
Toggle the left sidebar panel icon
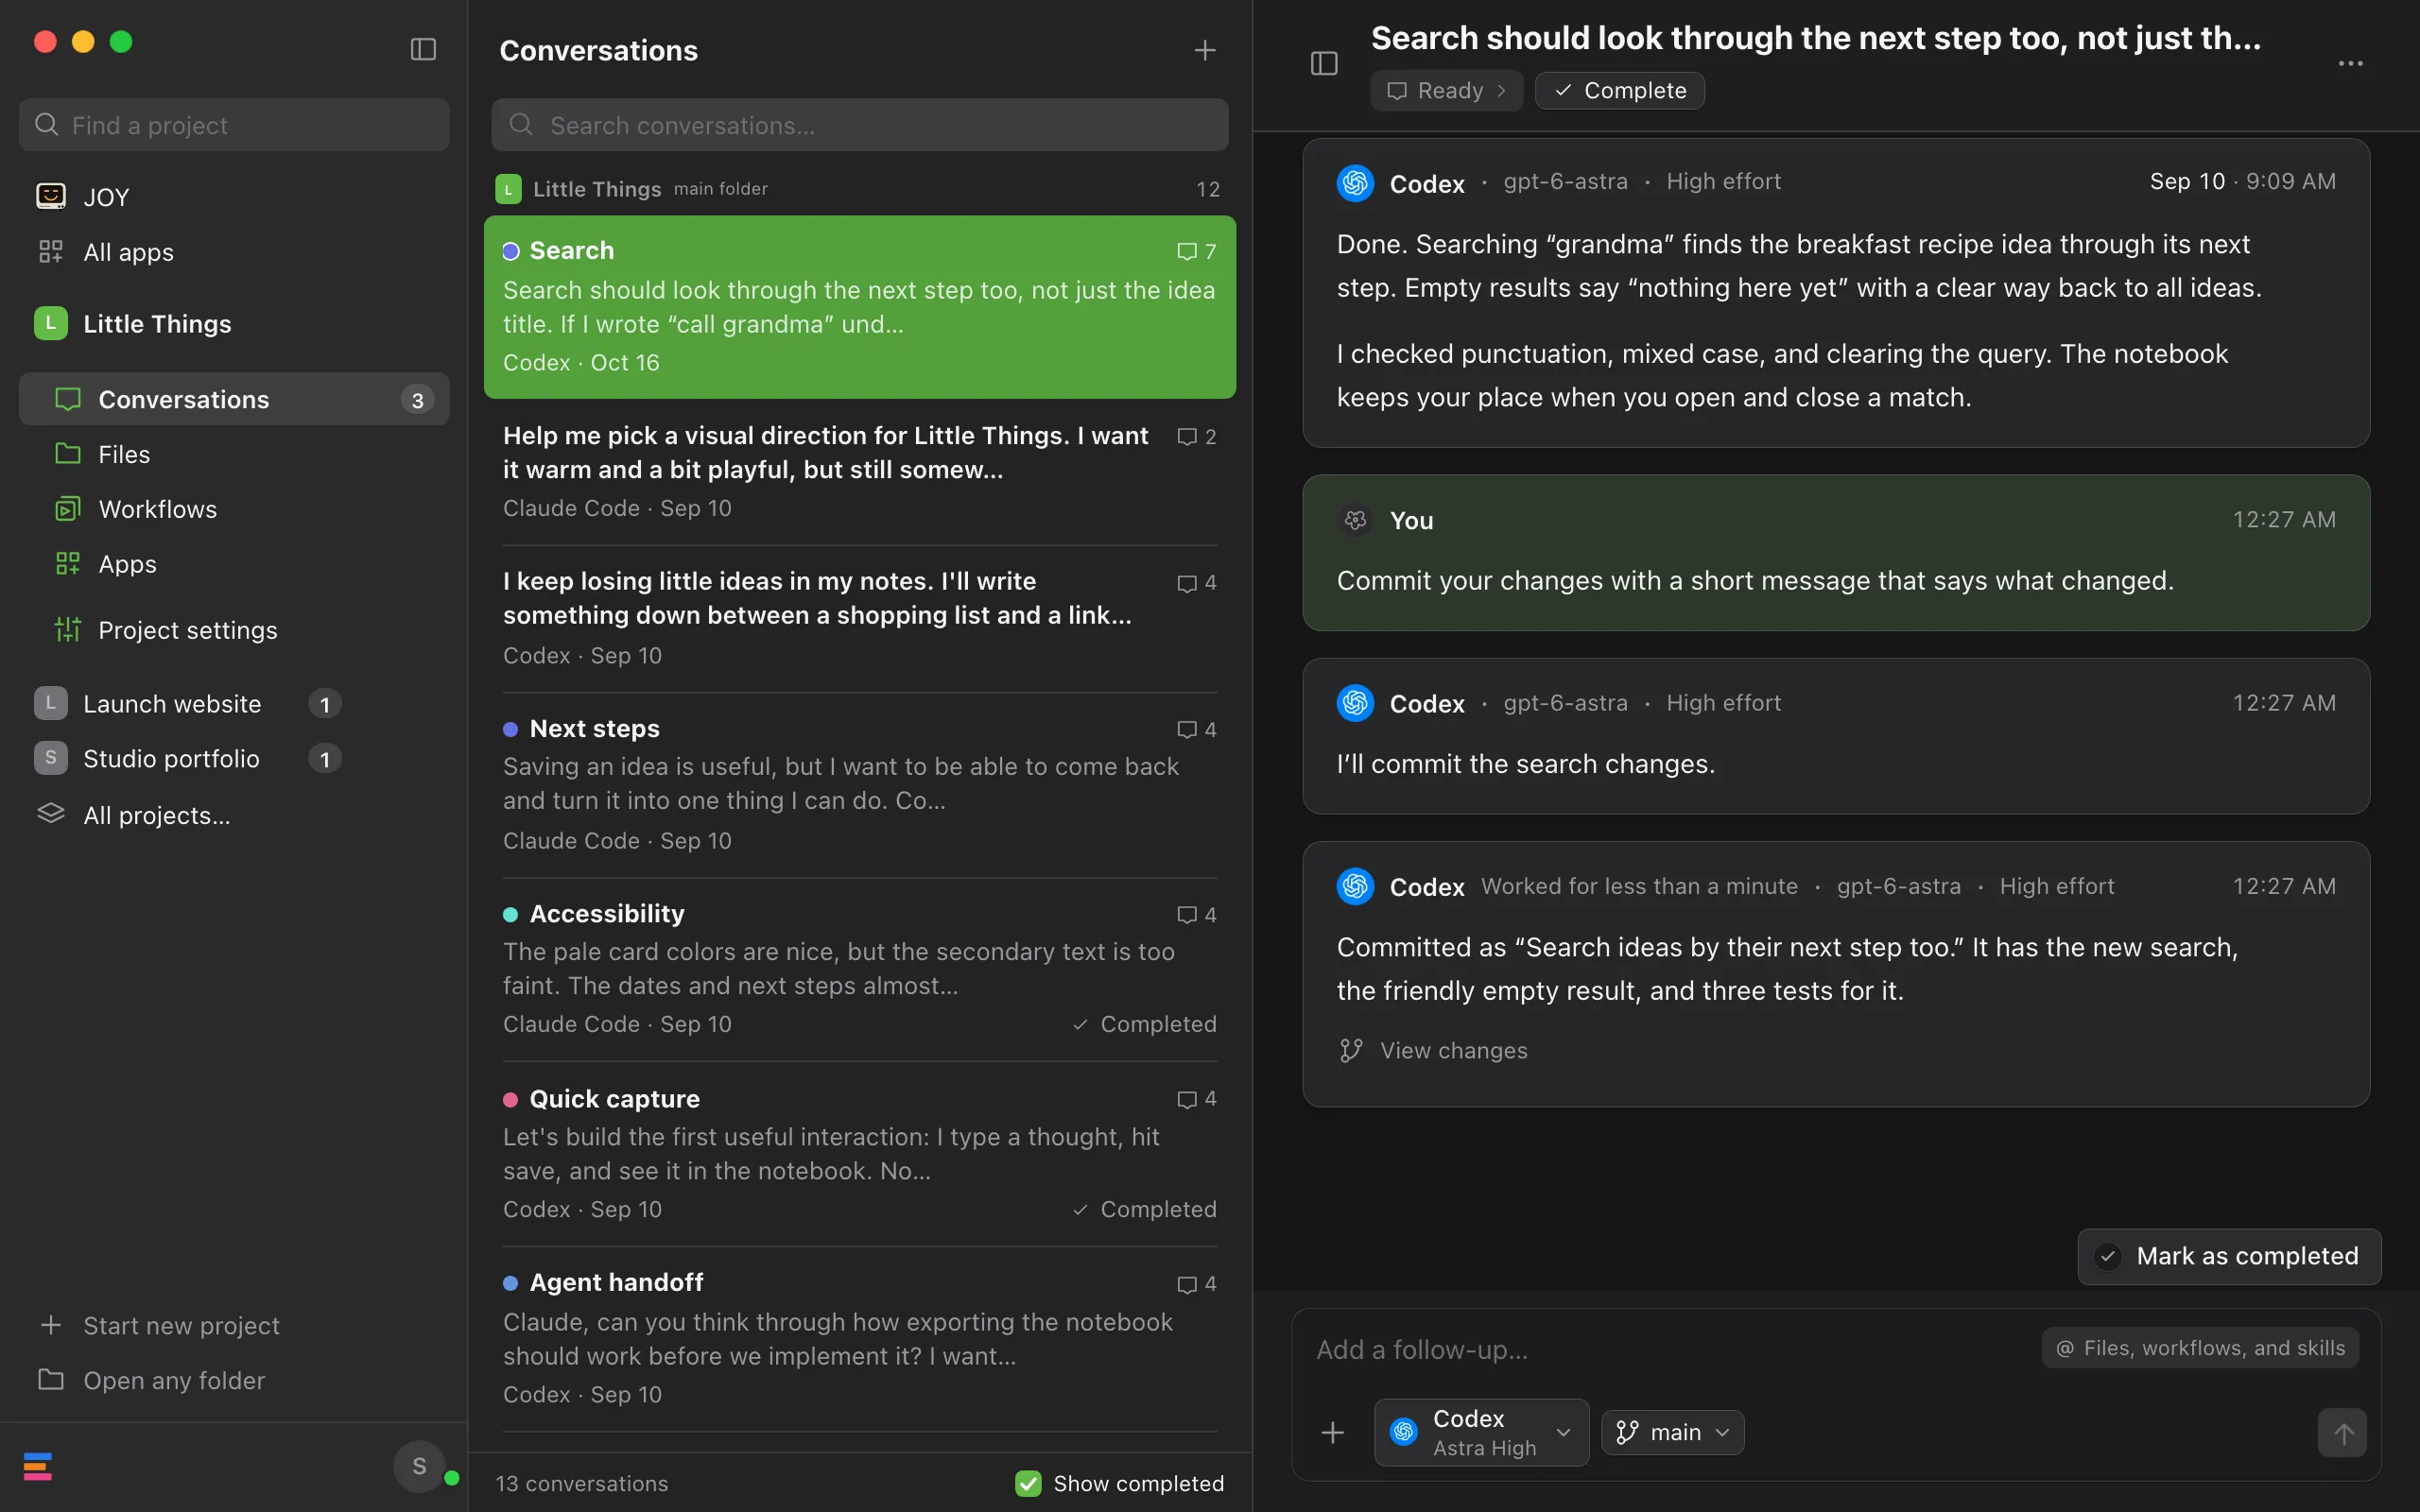(x=423, y=49)
